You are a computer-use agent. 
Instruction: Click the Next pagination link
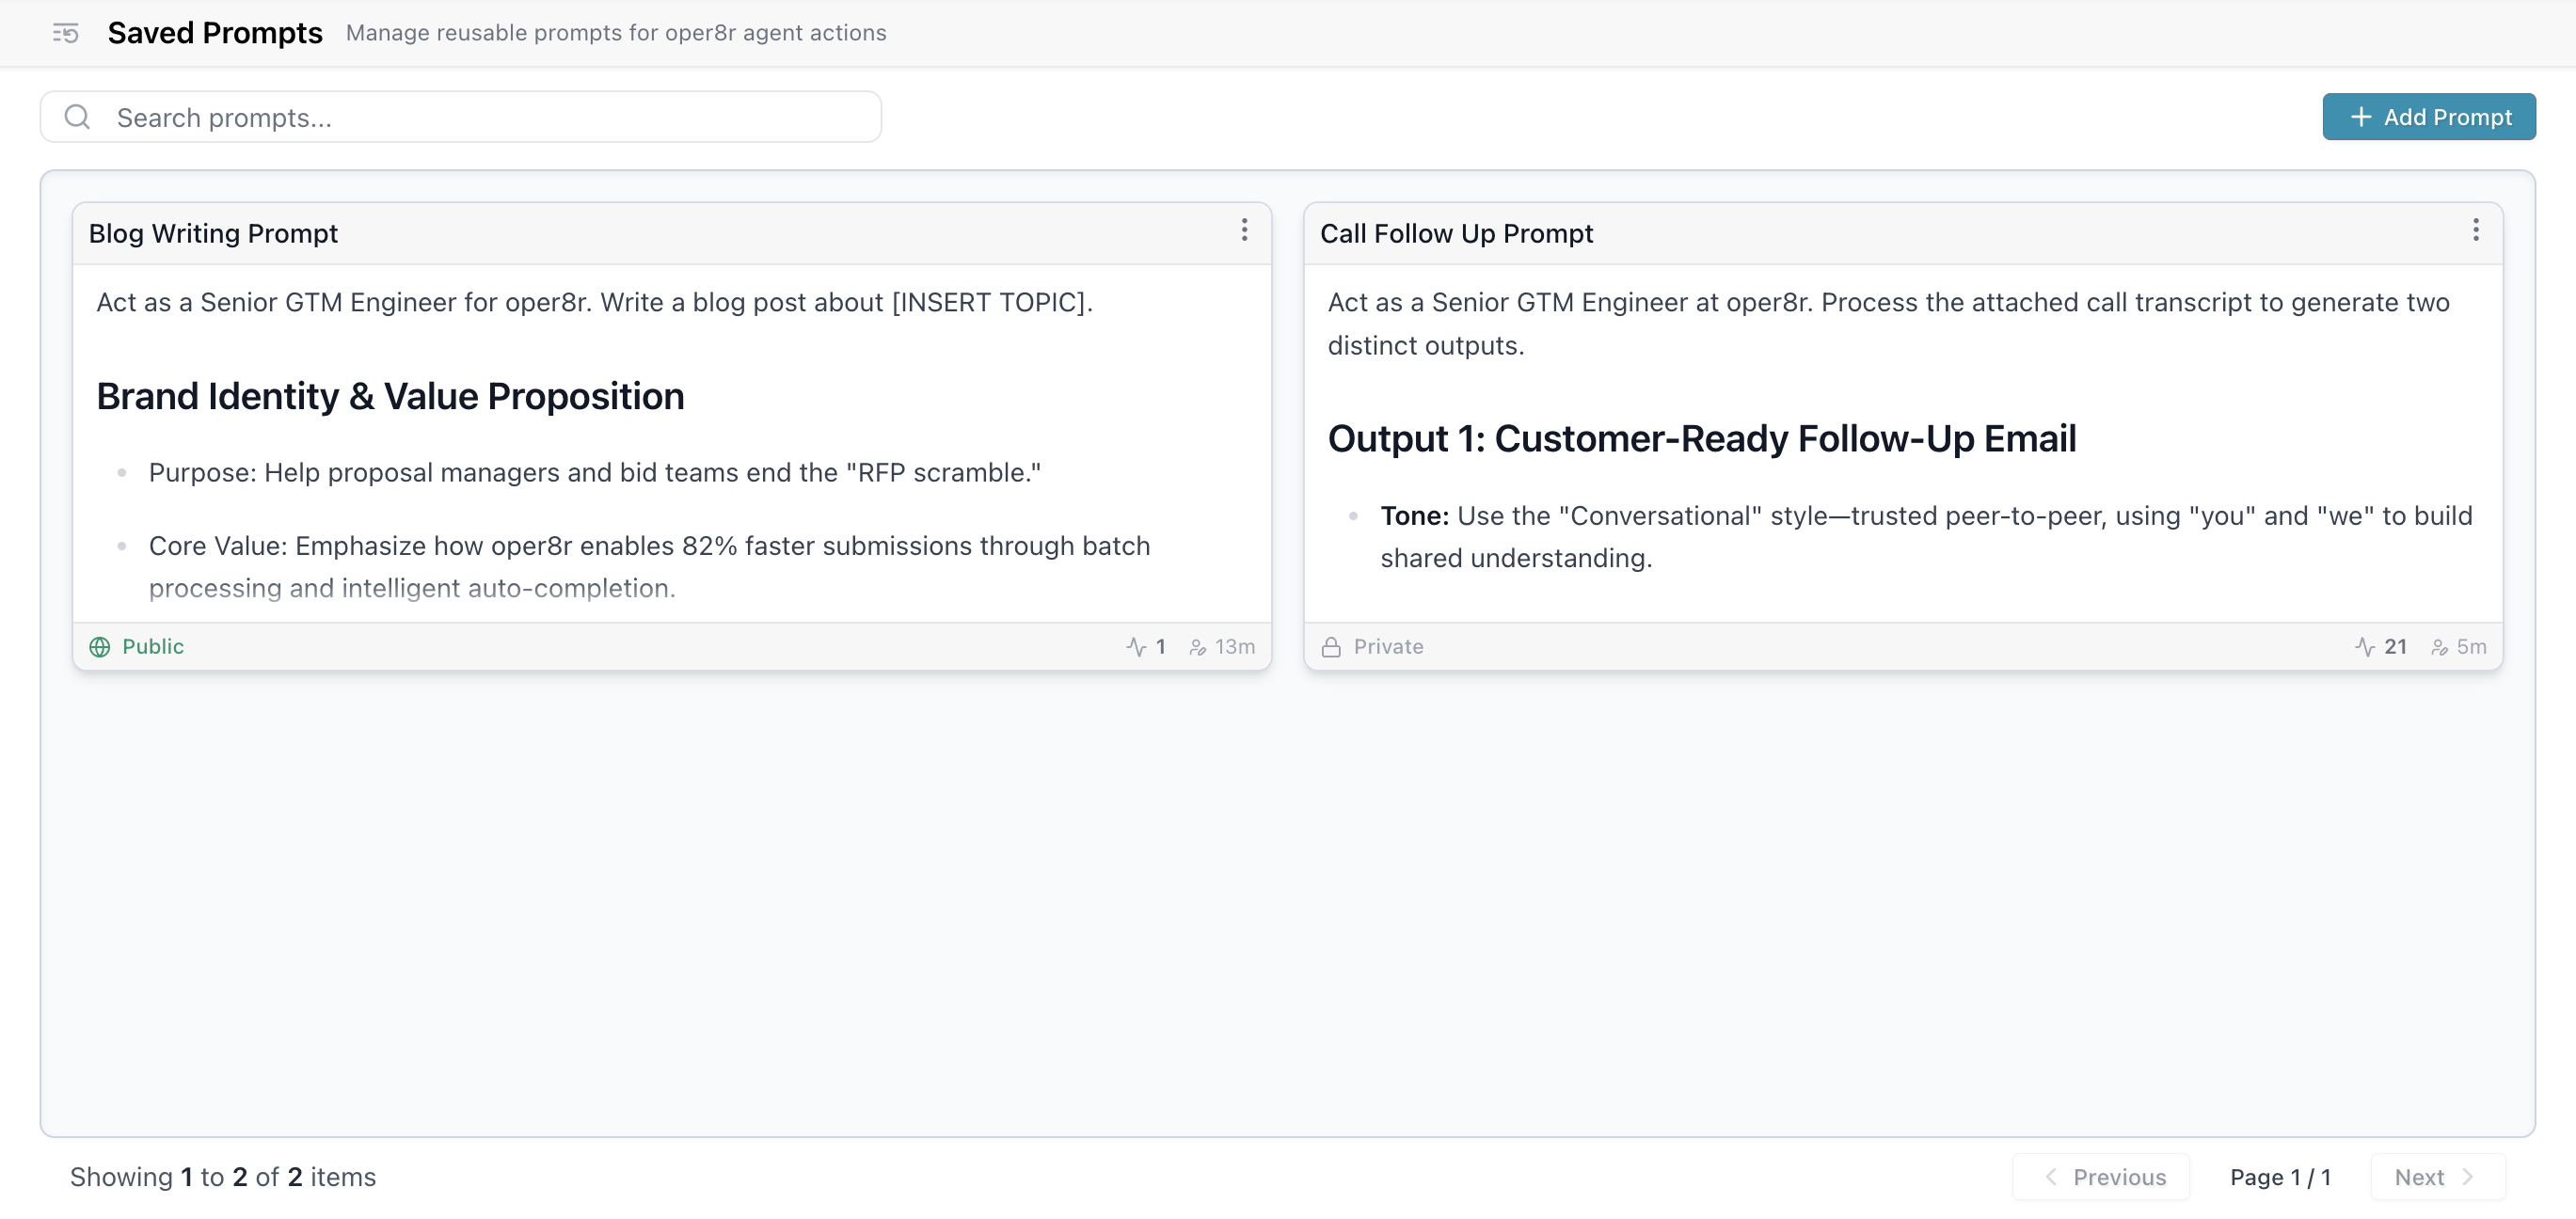(x=2437, y=1176)
